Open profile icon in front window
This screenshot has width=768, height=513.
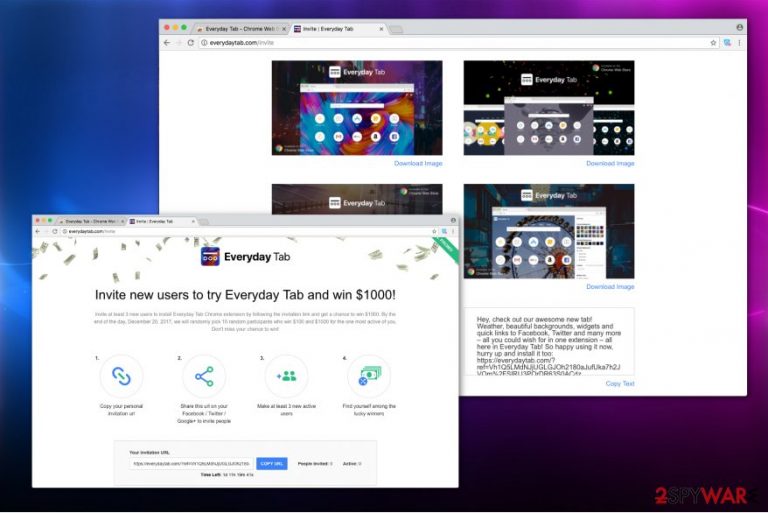coord(453,220)
